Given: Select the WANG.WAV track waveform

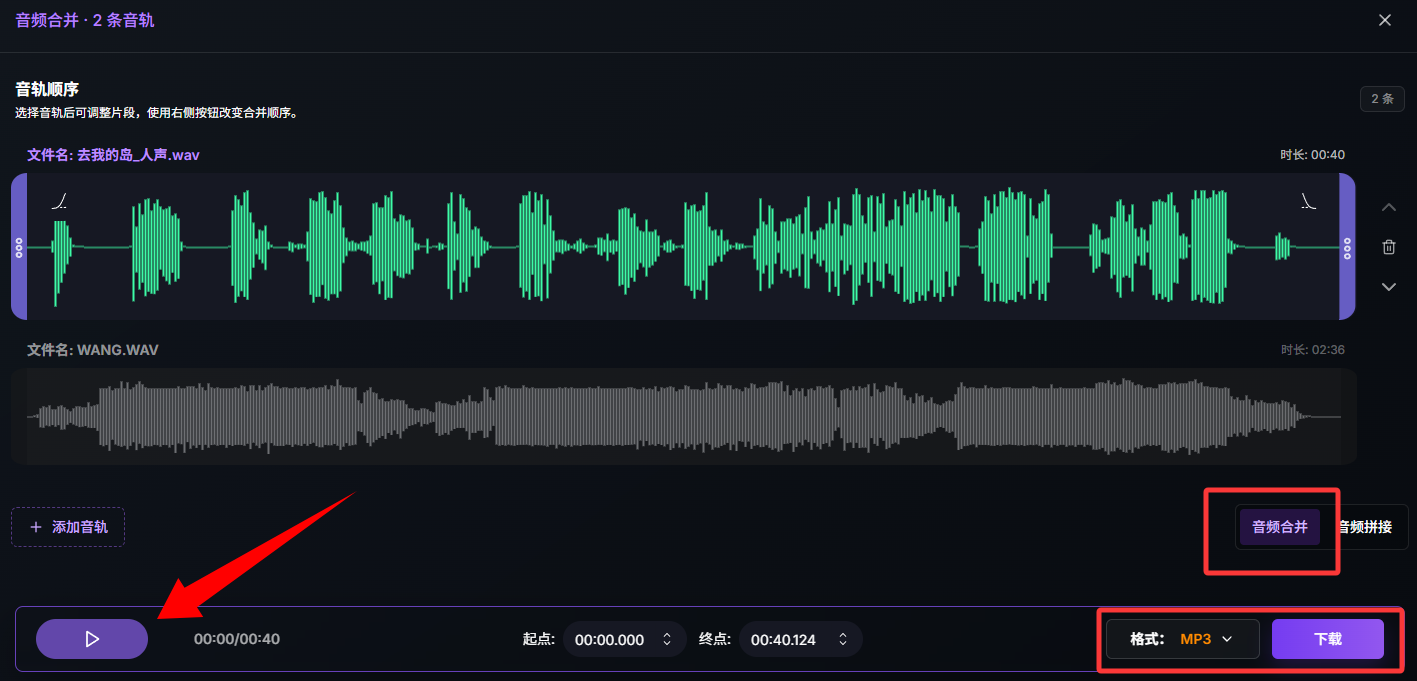Looking at the screenshot, I should coord(684,416).
